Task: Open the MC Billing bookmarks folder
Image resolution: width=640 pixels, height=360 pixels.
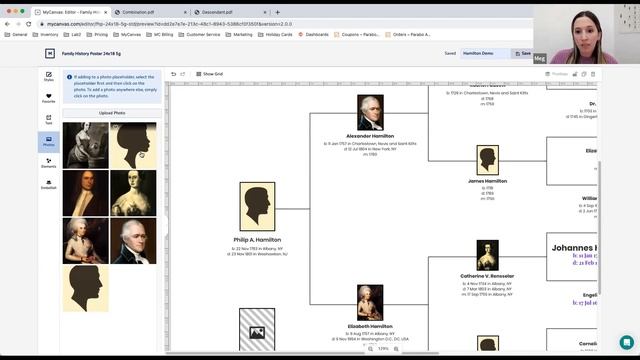Action: pyautogui.click(x=160, y=35)
